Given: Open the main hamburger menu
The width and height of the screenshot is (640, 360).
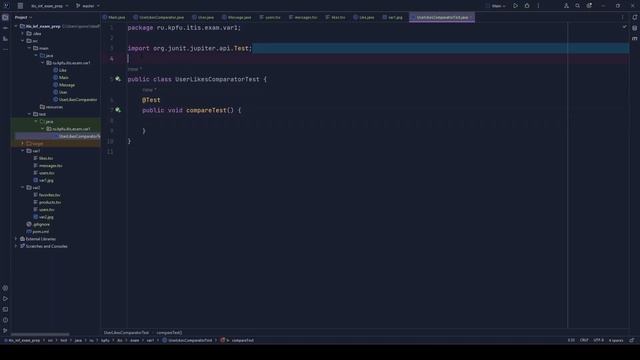Looking at the screenshot, I should tap(20, 6).
